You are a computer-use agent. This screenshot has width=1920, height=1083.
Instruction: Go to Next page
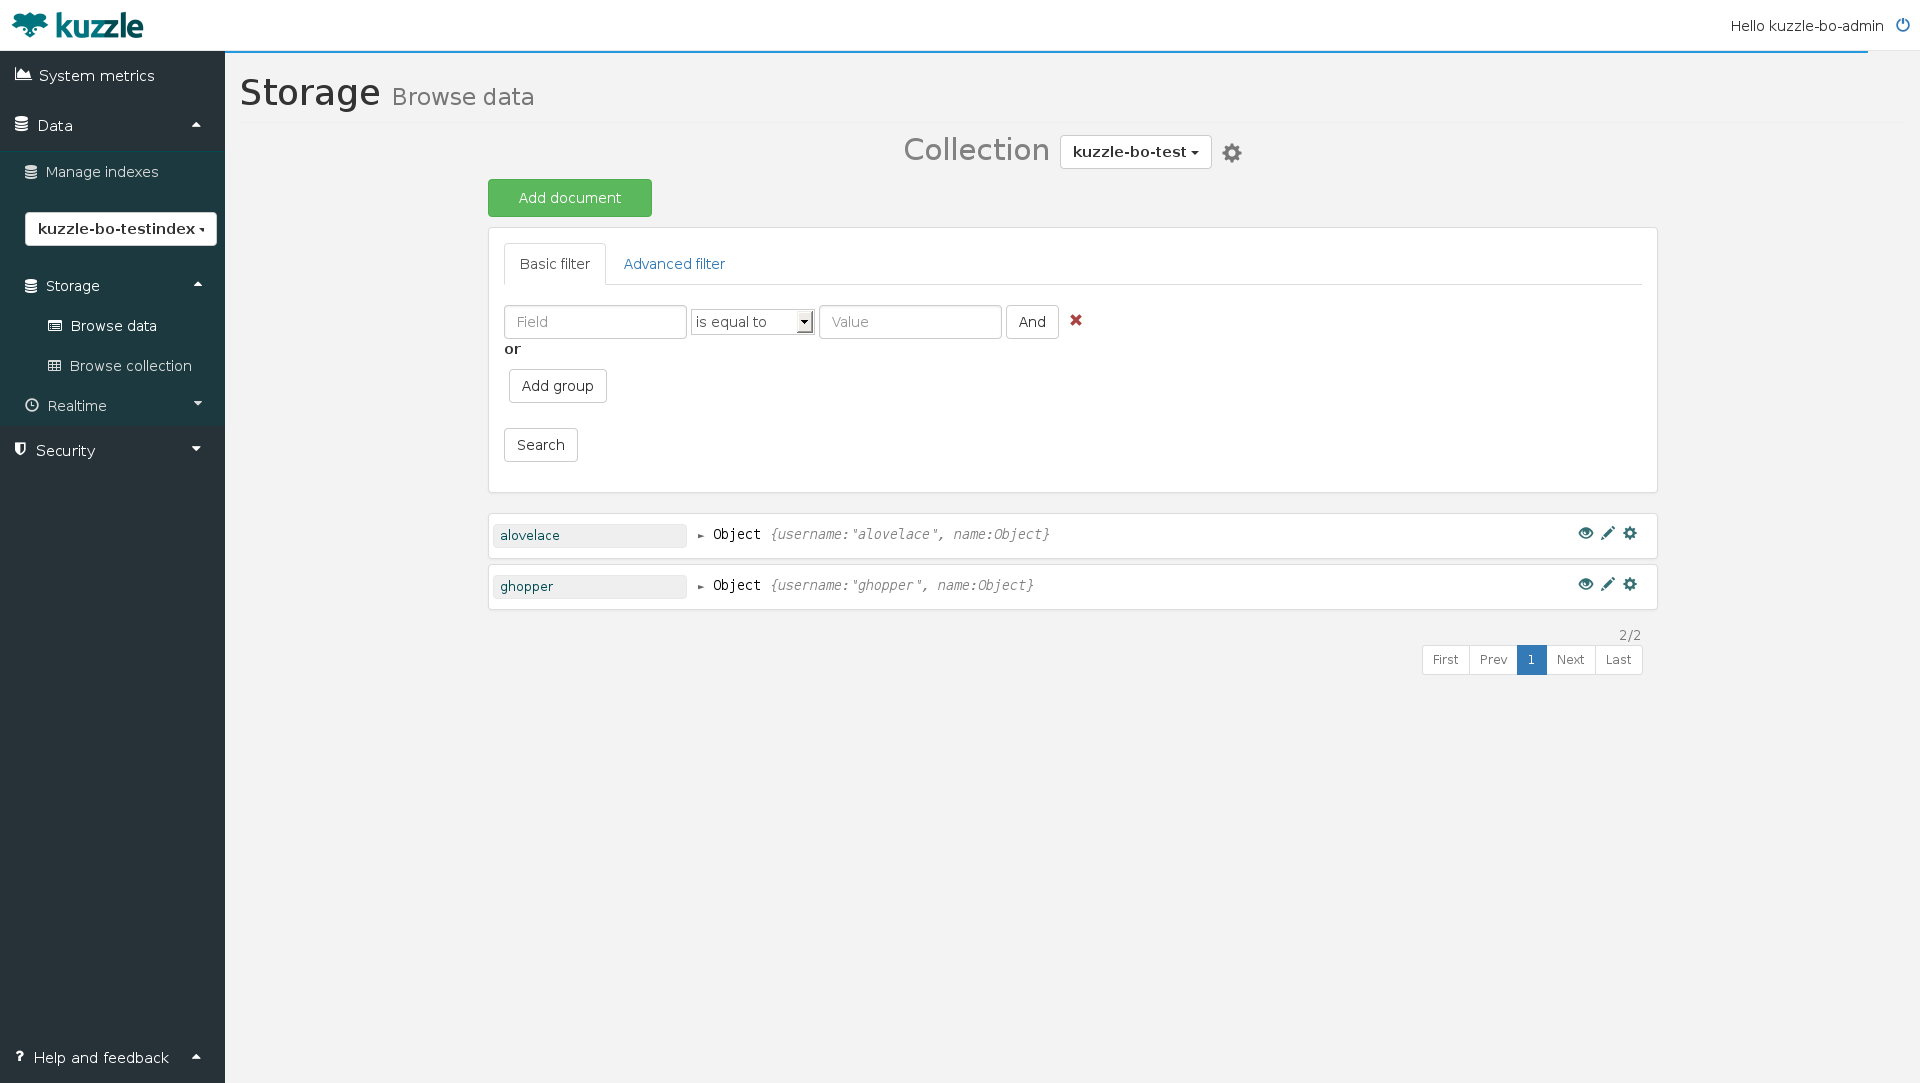pos(1570,660)
